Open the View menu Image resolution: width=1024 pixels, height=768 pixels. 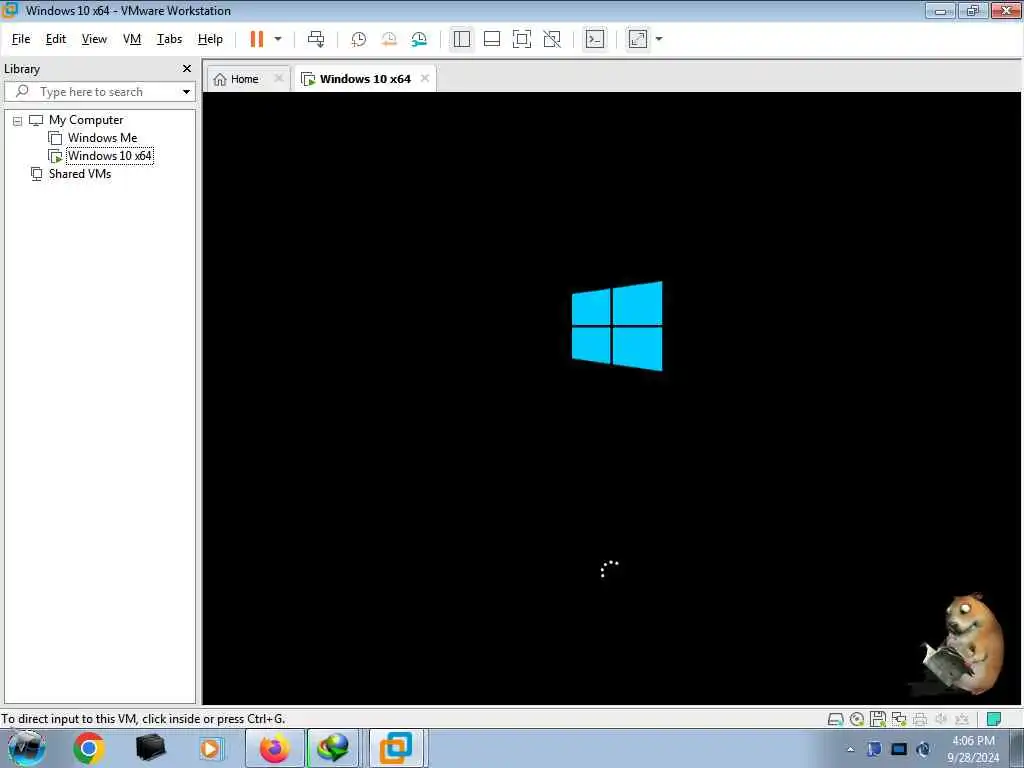click(94, 39)
